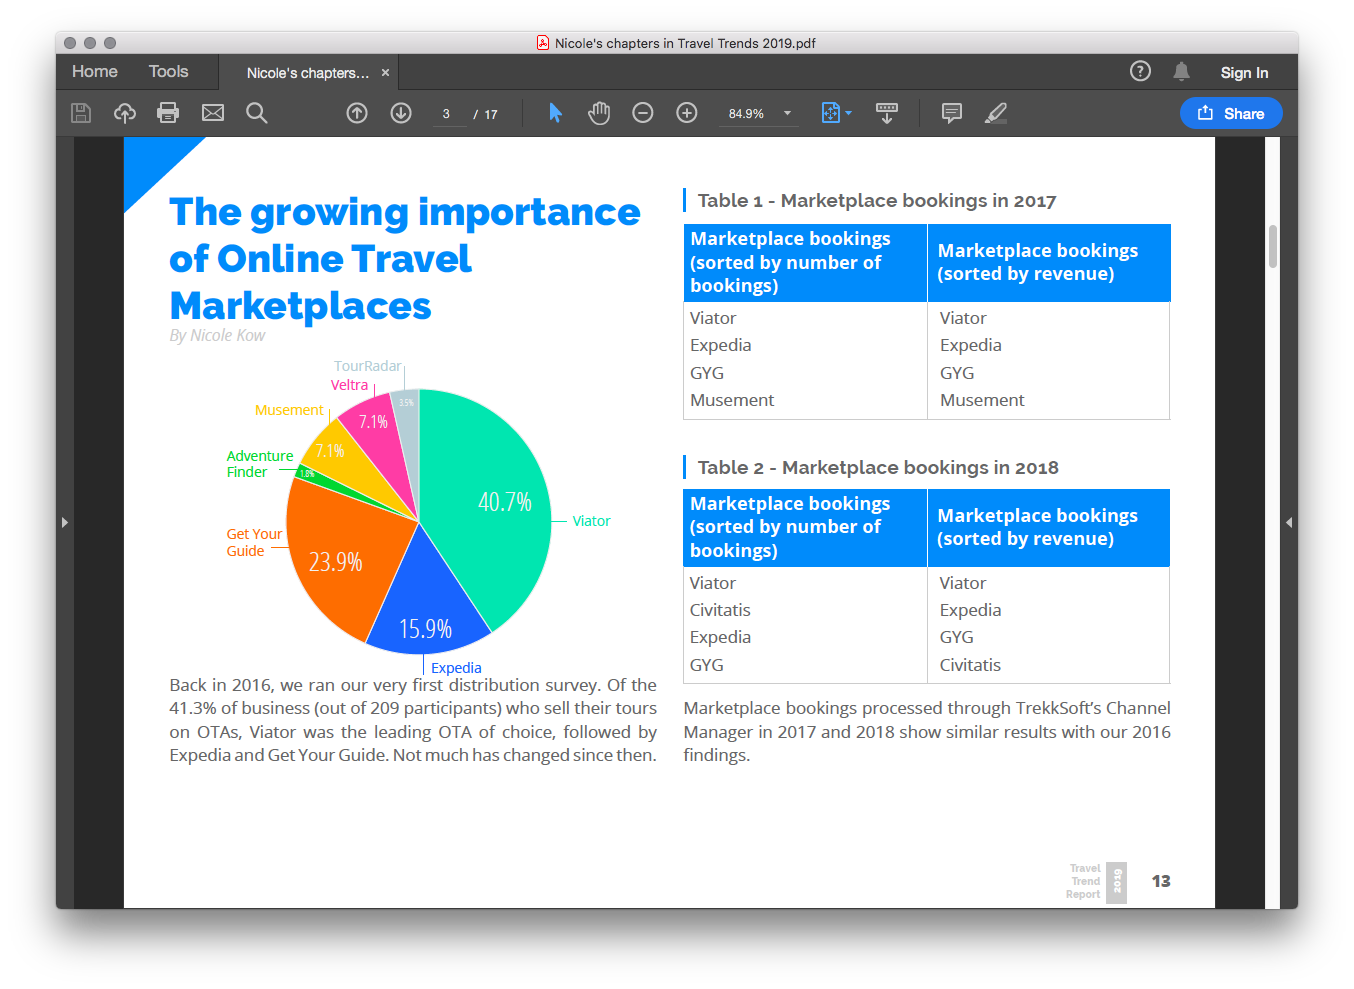1354x989 pixels.
Task: Switch to the Home tab
Action: pyautogui.click(x=95, y=72)
